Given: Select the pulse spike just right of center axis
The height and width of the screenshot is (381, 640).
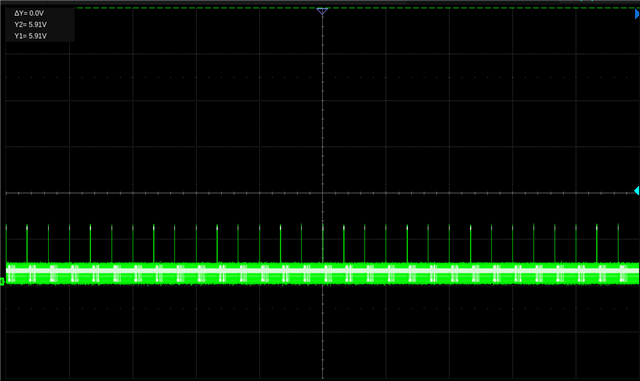Looking at the screenshot, I should pos(344,243).
